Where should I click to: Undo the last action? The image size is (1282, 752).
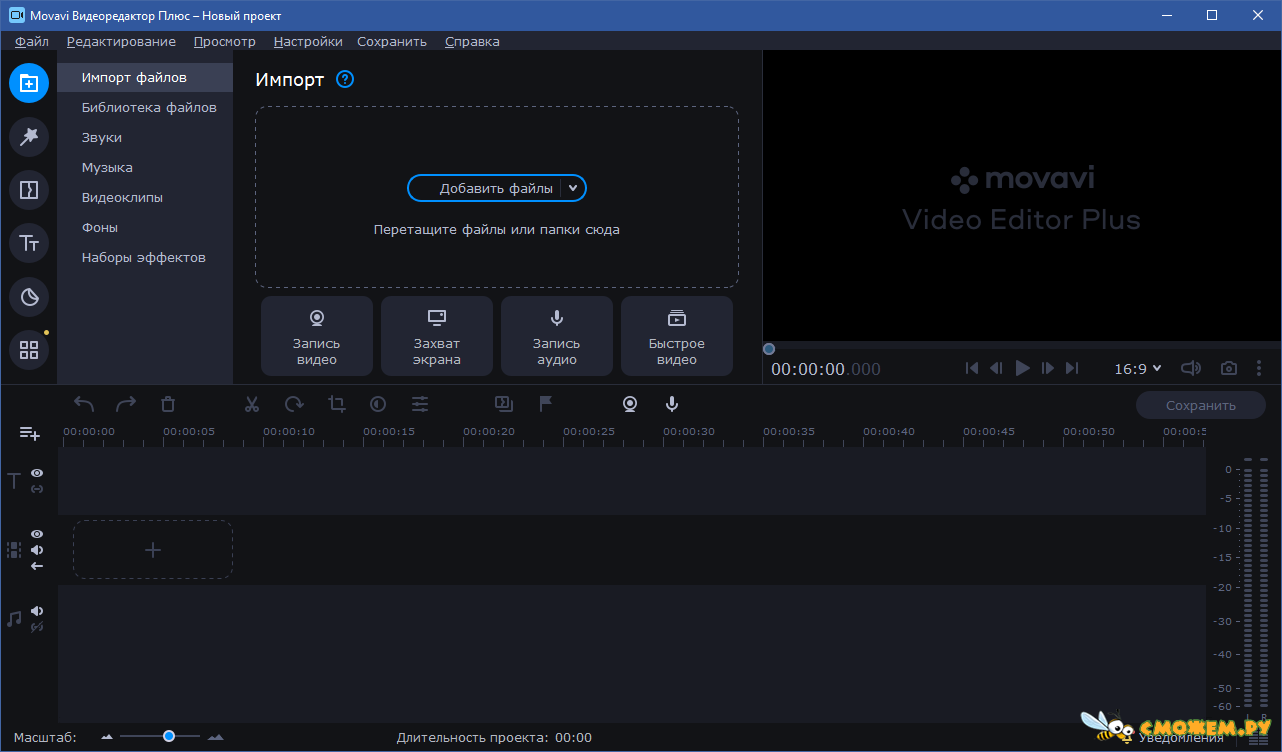coord(84,404)
